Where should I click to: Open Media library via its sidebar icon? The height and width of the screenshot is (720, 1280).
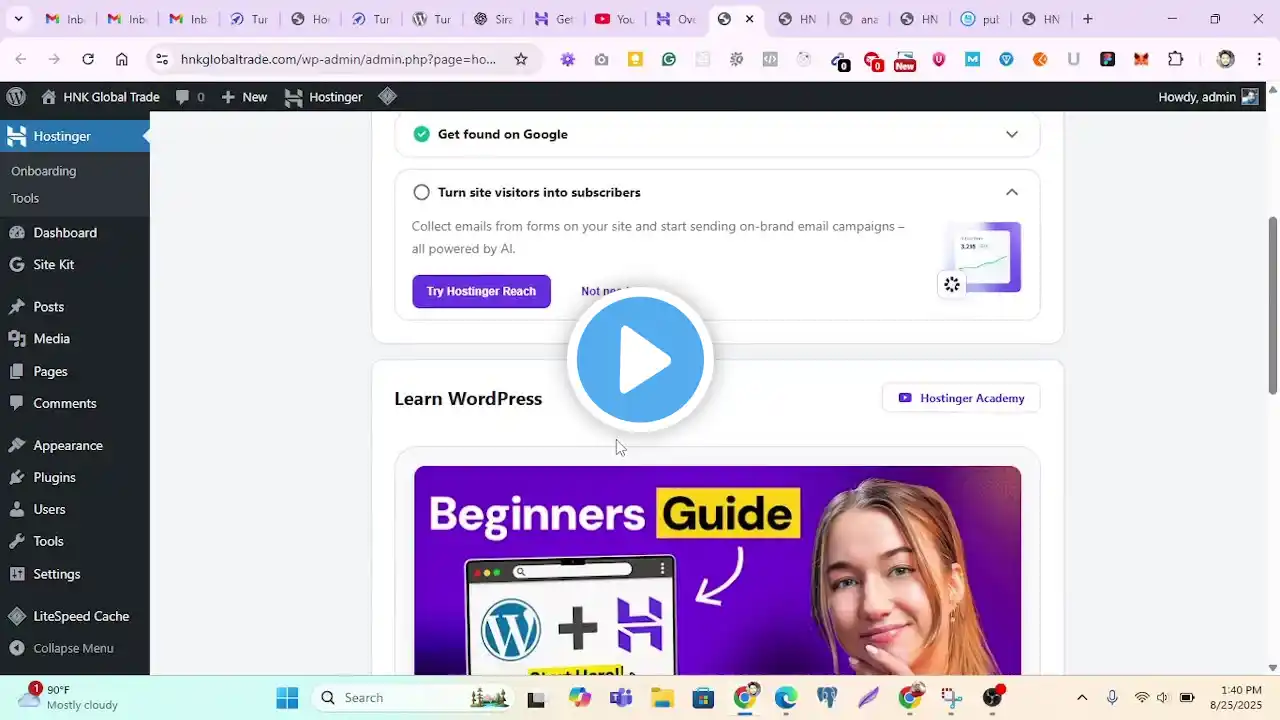point(16,339)
